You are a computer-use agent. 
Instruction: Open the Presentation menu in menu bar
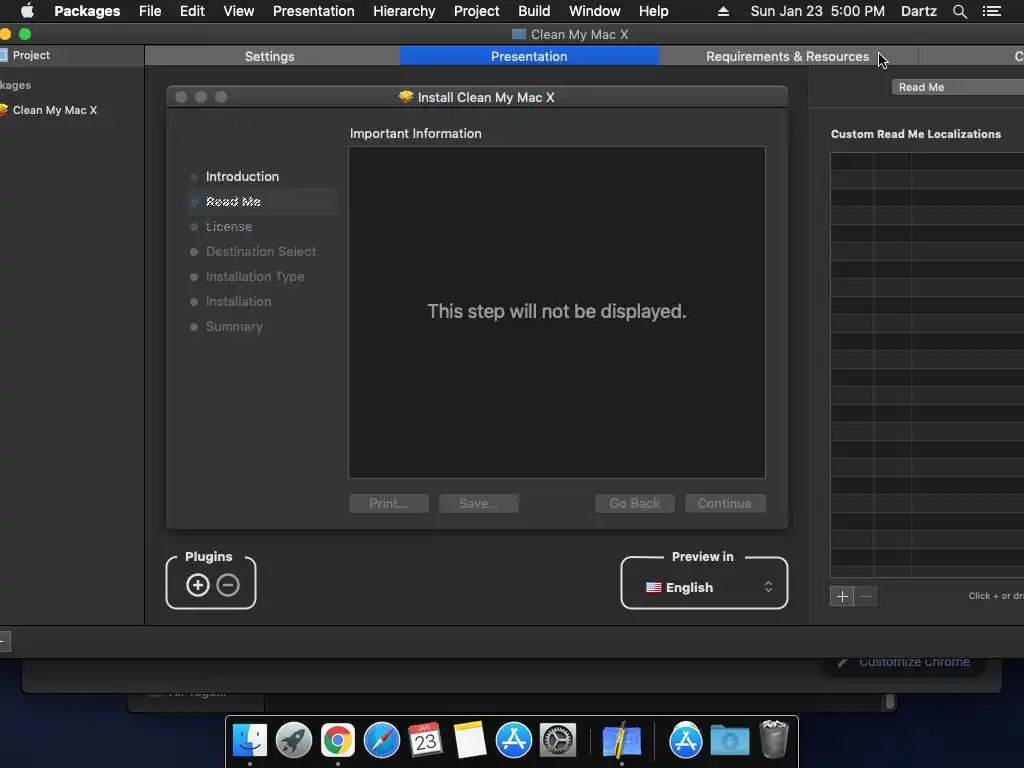click(313, 11)
